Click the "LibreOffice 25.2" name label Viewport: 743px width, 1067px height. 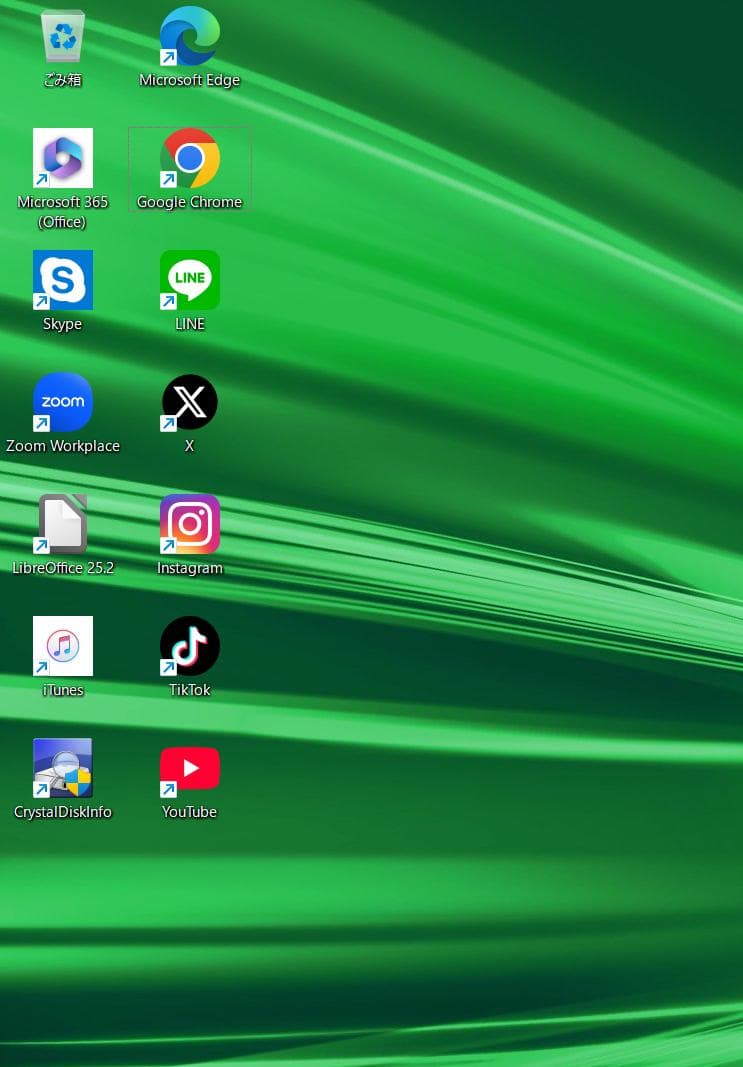pos(63,568)
